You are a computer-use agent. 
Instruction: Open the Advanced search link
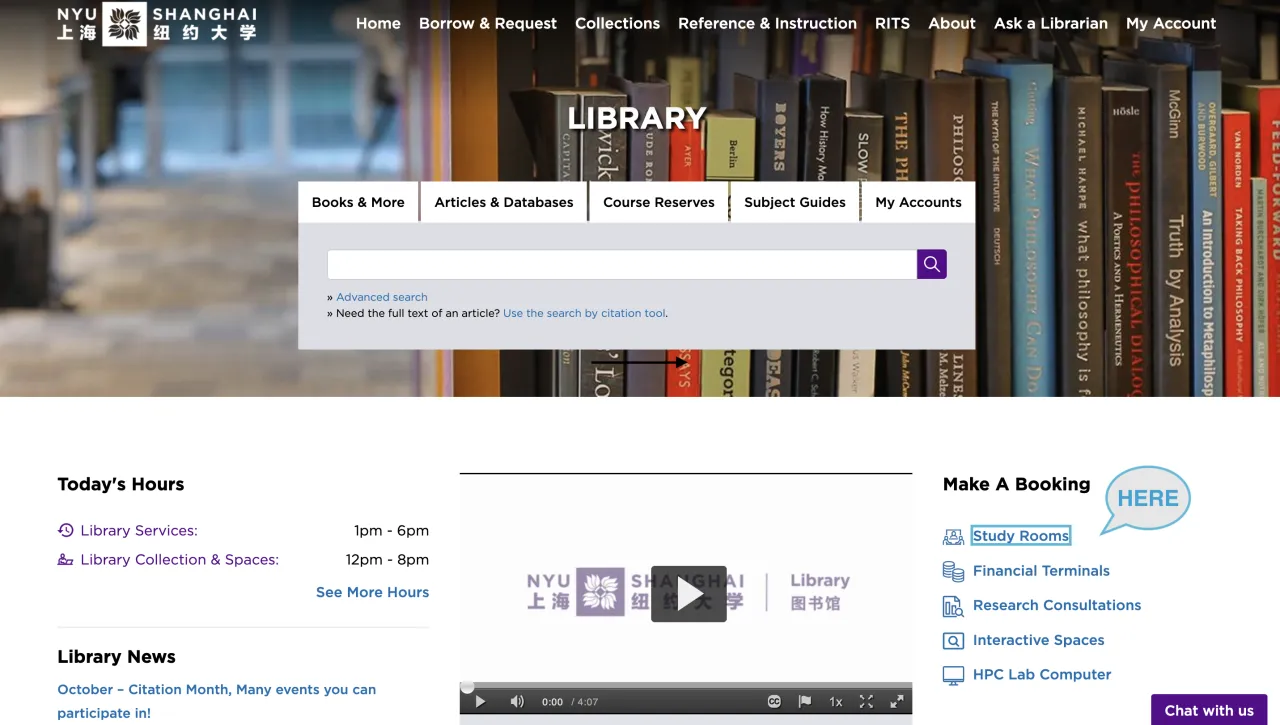click(382, 297)
